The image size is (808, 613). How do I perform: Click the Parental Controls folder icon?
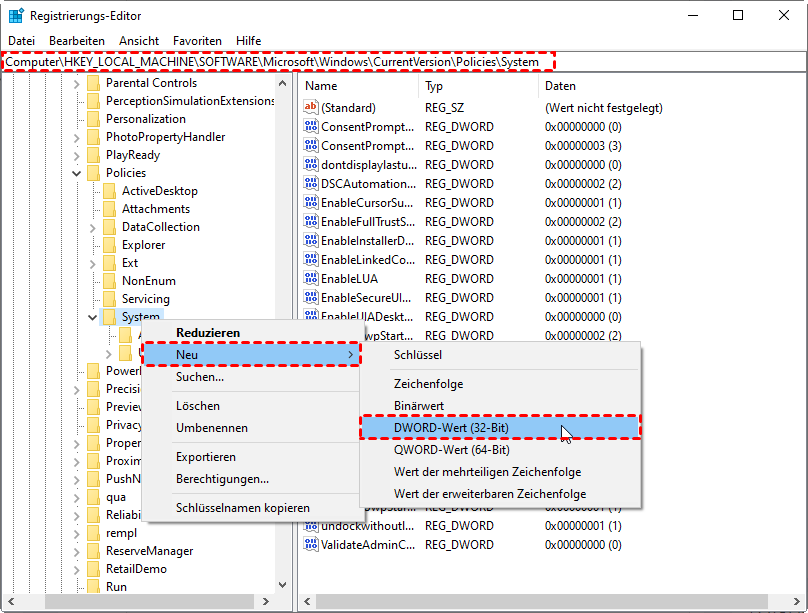(93, 83)
